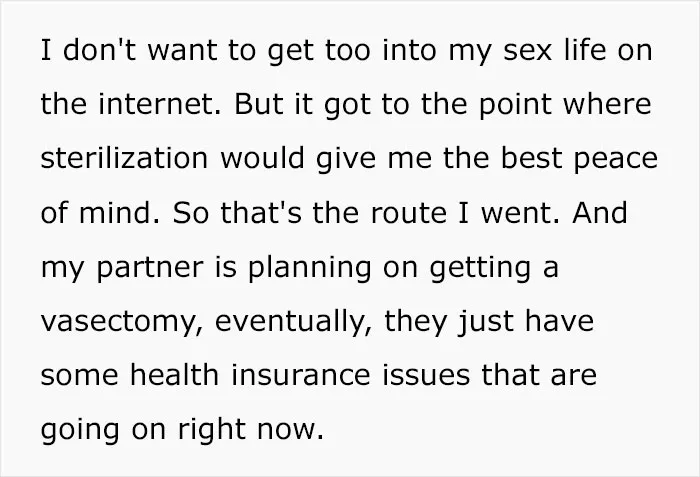Image resolution: width=700 pixels, height=477 pixels.
Task: Select the word 'route'
Action: point(408,213)
